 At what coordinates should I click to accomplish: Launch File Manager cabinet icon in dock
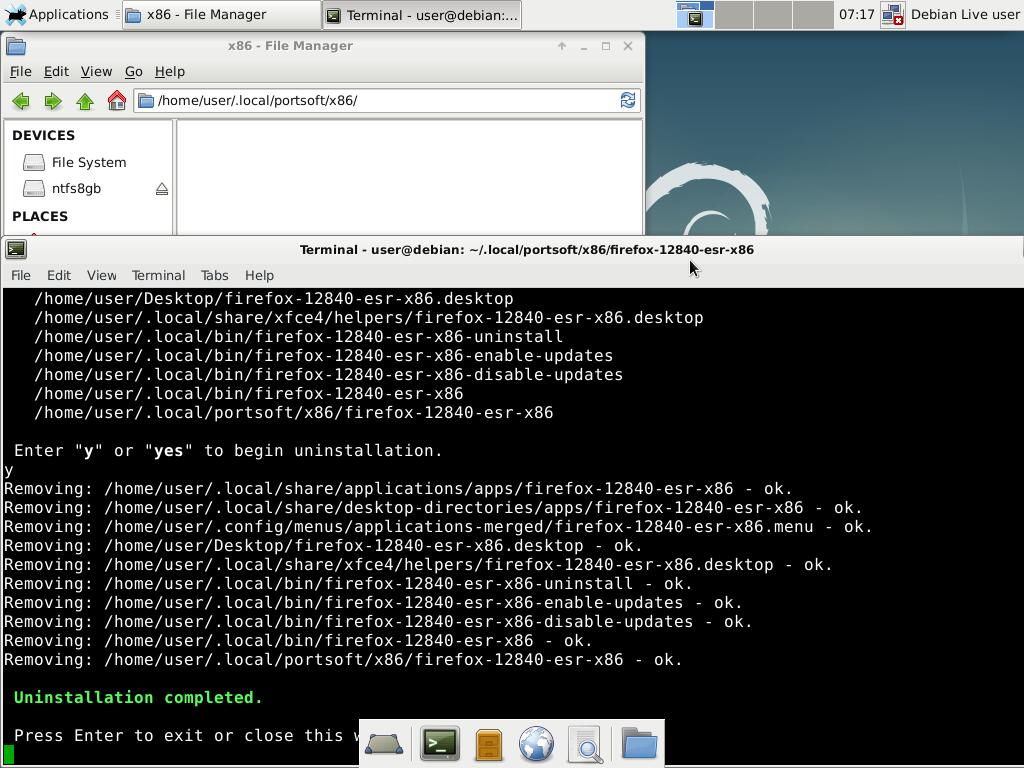[488, 744]
